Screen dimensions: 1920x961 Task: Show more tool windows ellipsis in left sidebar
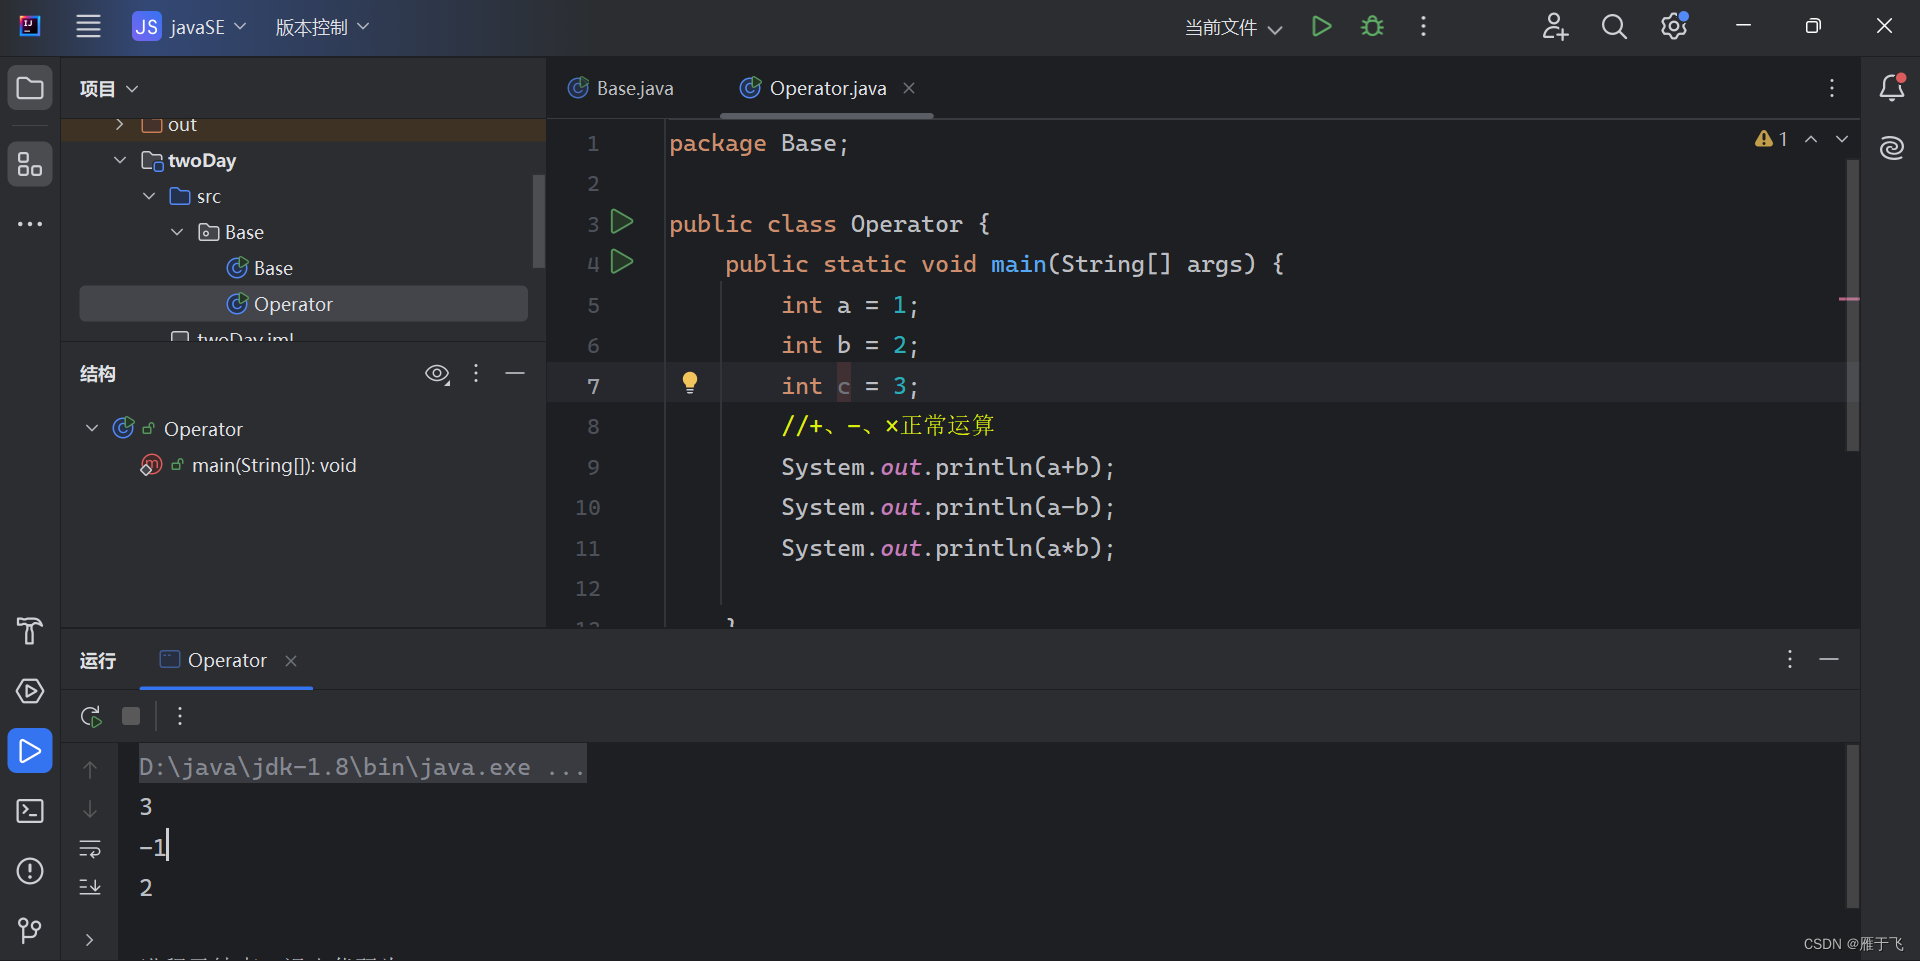pyautogui.click(x=30, y=224)
